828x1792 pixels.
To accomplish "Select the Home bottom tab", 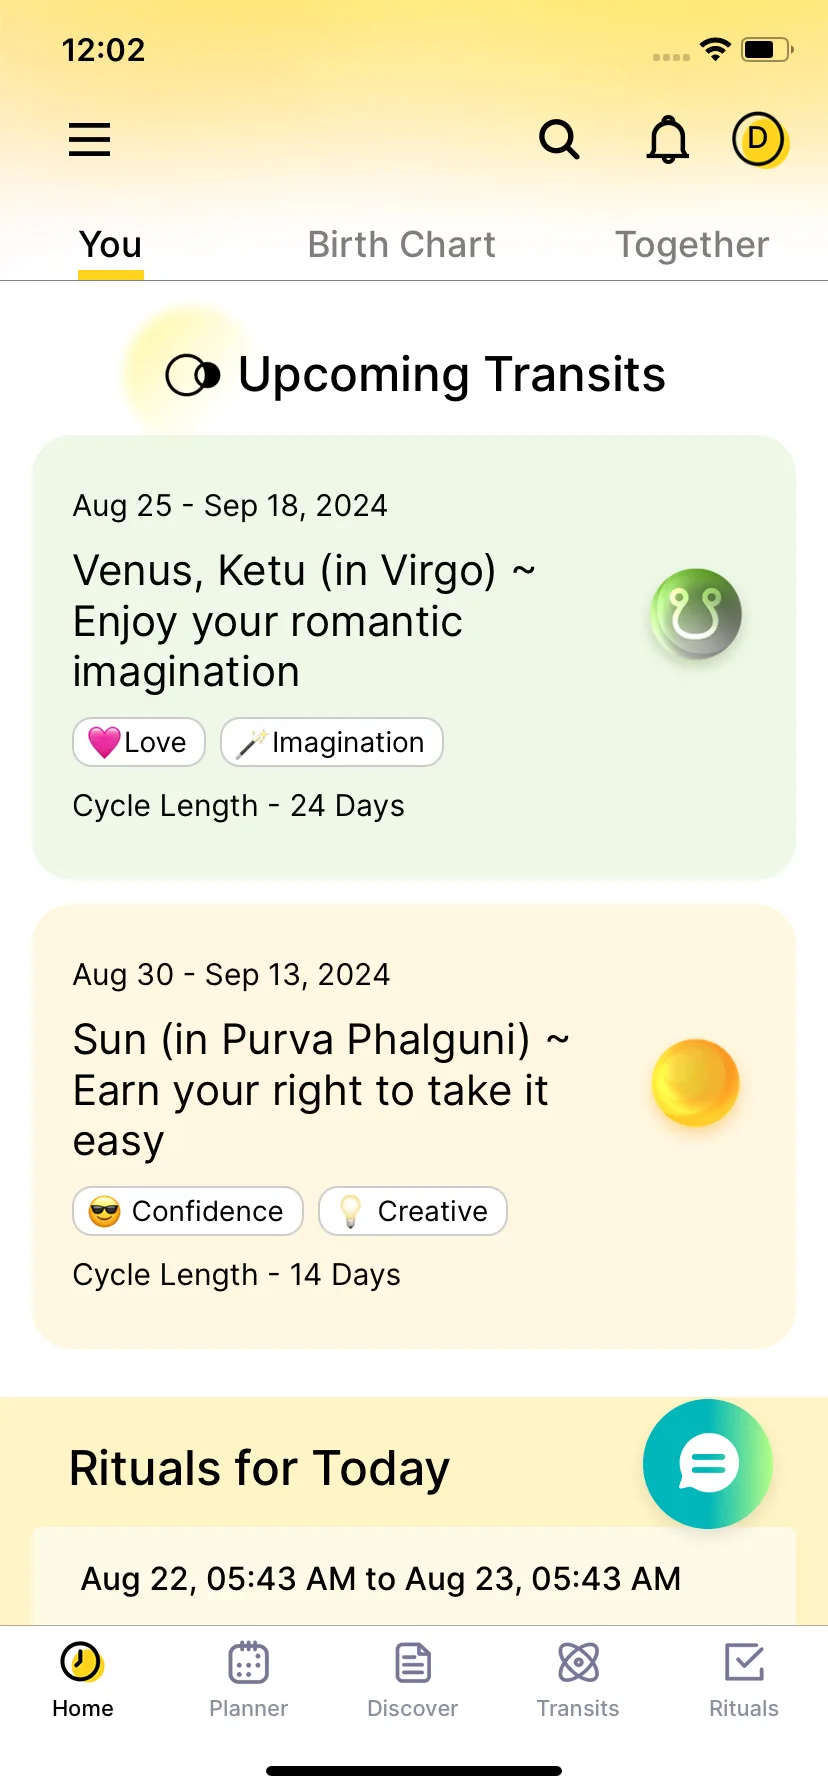I will pyautogui.click(x=82, y=1680).
